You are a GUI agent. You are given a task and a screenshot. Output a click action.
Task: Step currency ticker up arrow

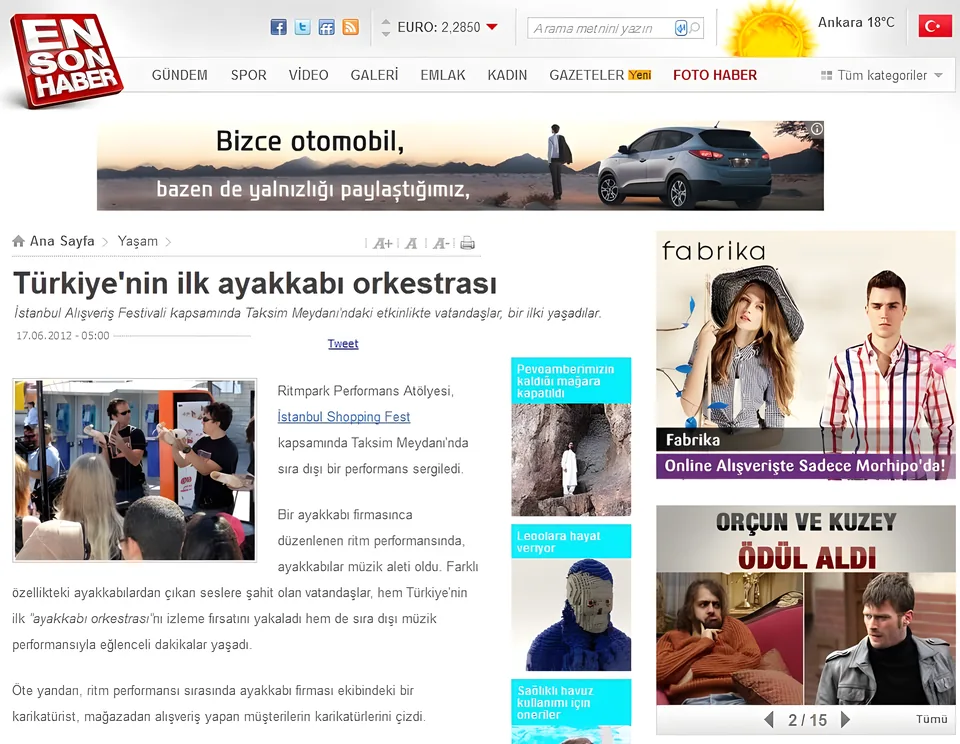(x=386, y=22)
